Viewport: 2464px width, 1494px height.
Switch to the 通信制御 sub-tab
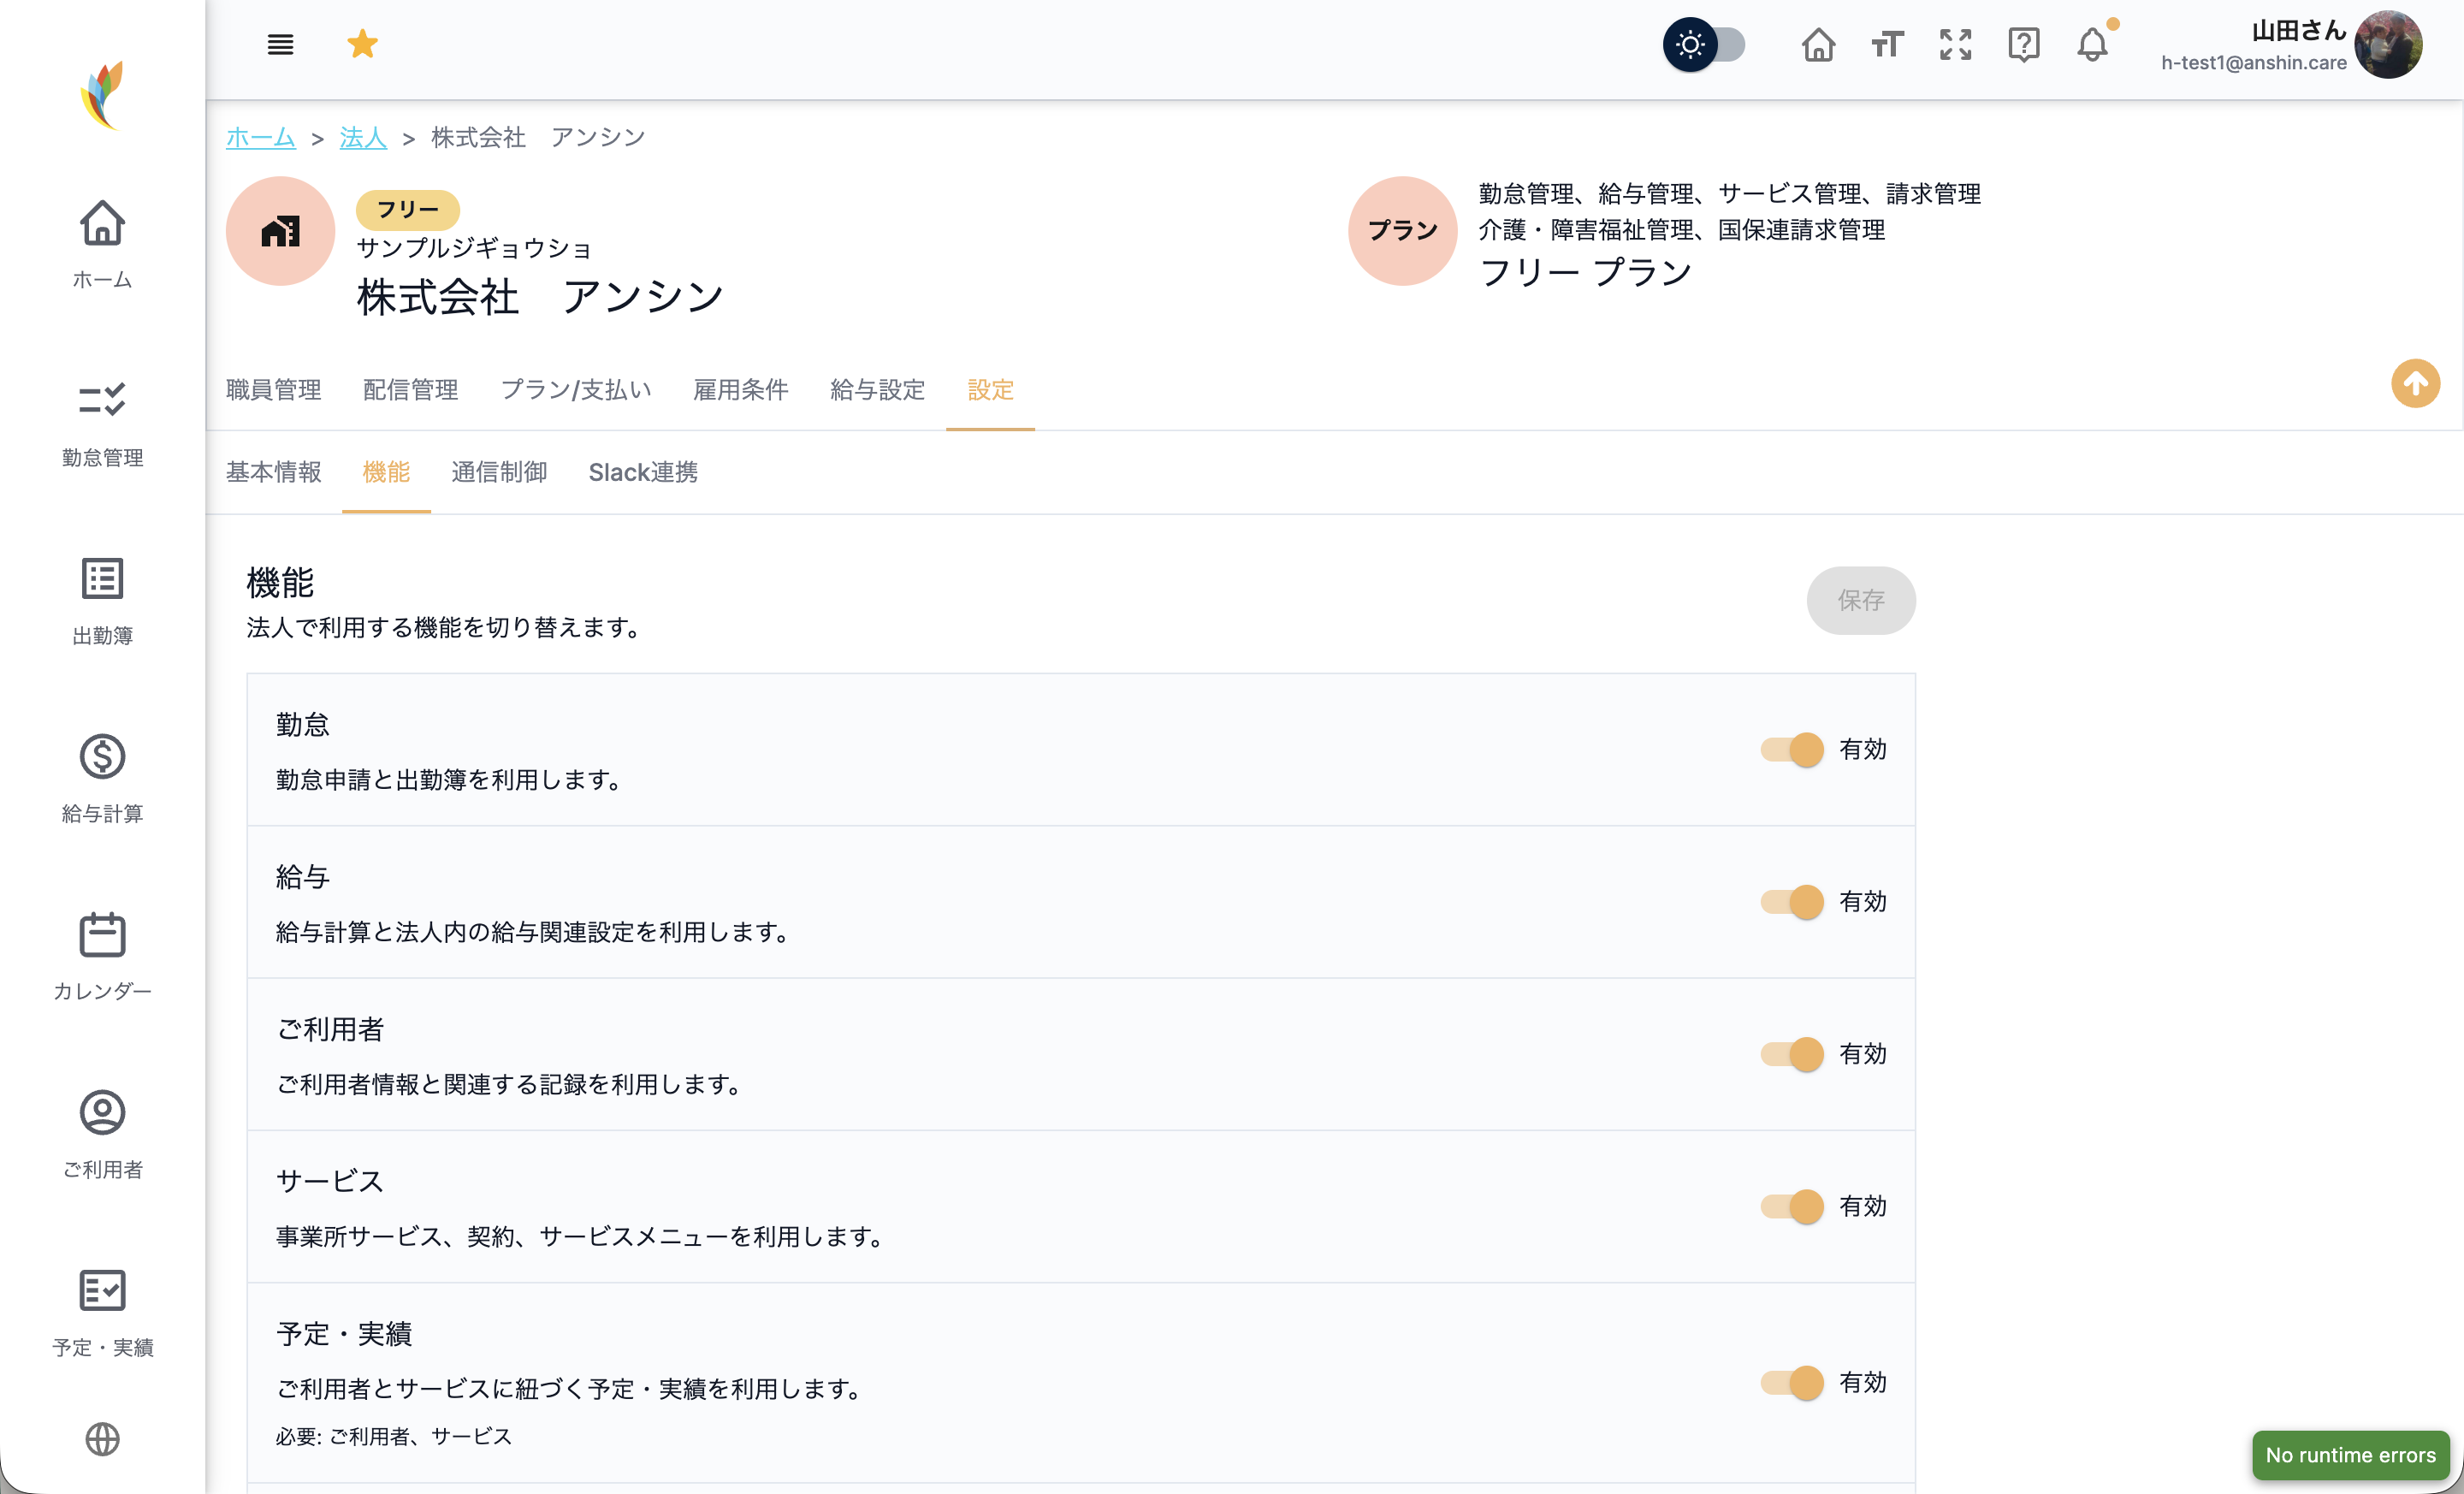[499, 472]
